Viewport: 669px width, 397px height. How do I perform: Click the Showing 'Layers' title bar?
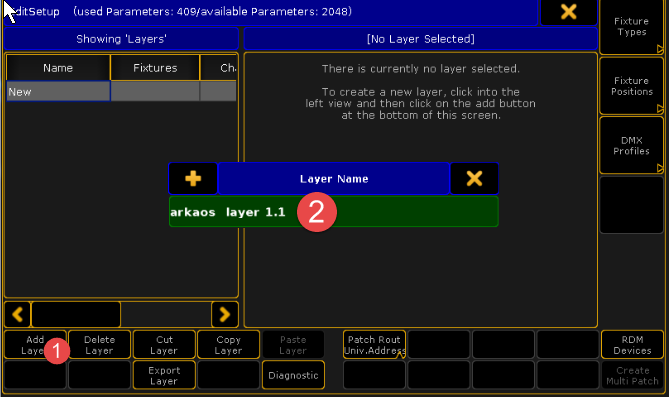(121, 39)
